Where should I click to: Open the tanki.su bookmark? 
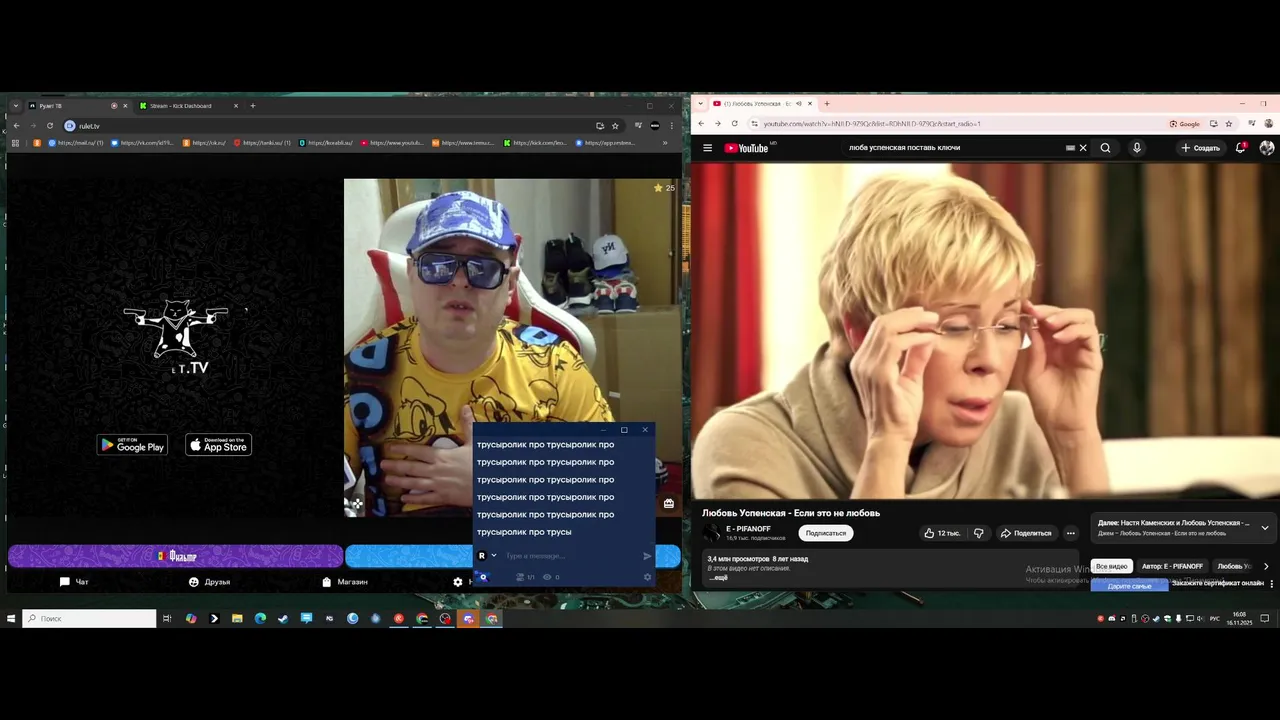(262, 143)
